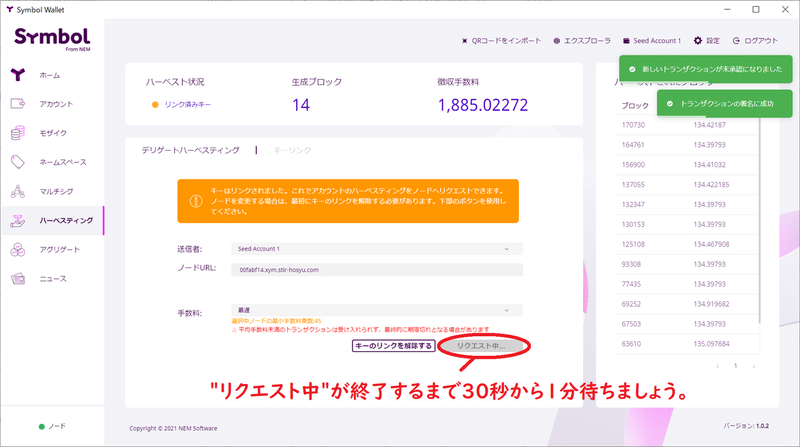800x447 pixels.
Task: Click ログアウト link
Action: [761, 41]
